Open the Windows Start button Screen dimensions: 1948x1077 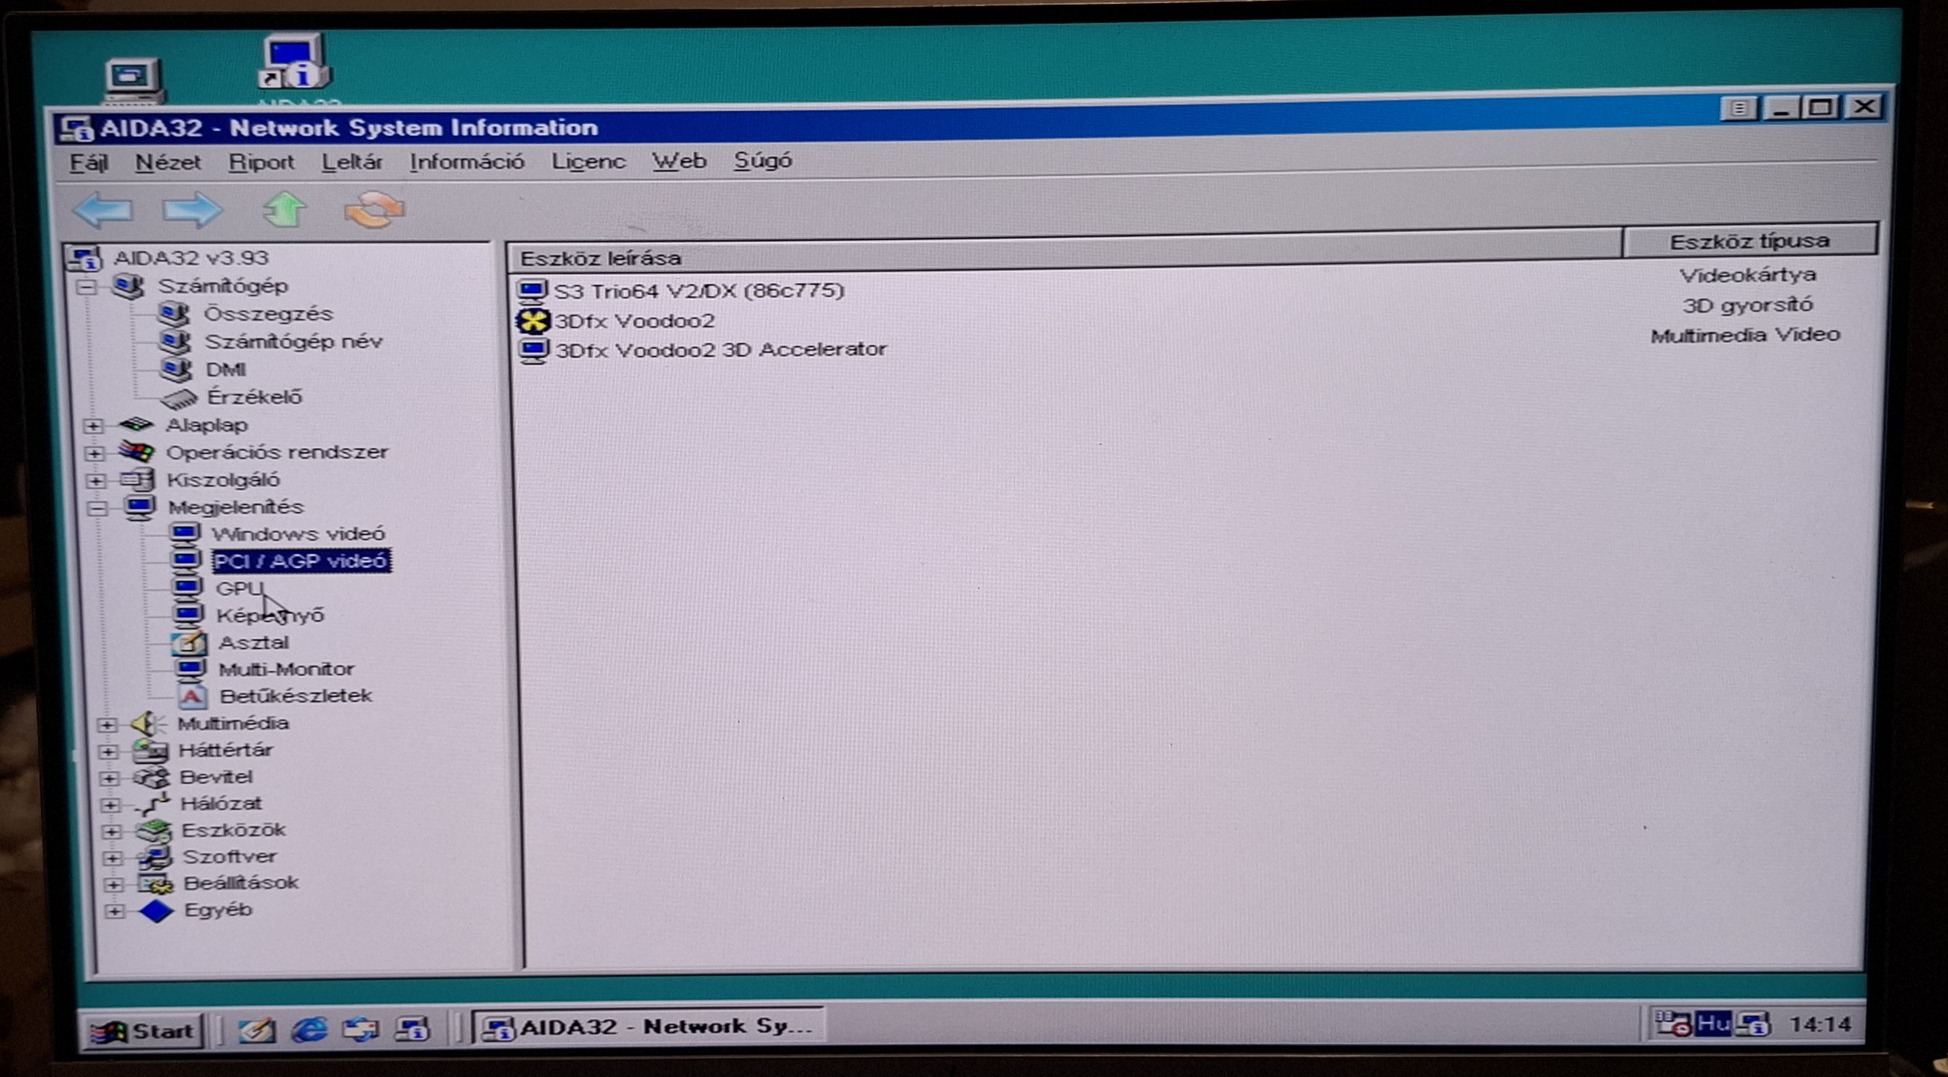pos(143,1031)
